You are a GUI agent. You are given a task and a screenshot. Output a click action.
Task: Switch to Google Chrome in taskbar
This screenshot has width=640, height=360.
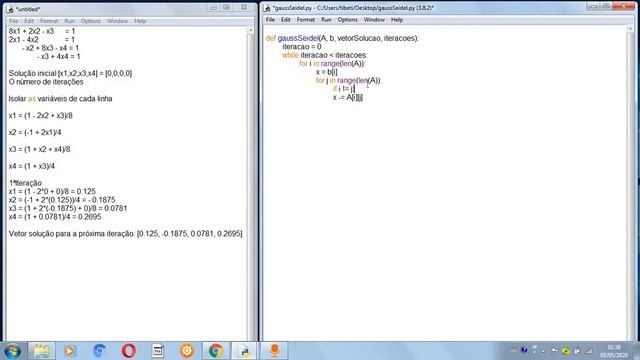pyautogui.click(x=216, y=351)
